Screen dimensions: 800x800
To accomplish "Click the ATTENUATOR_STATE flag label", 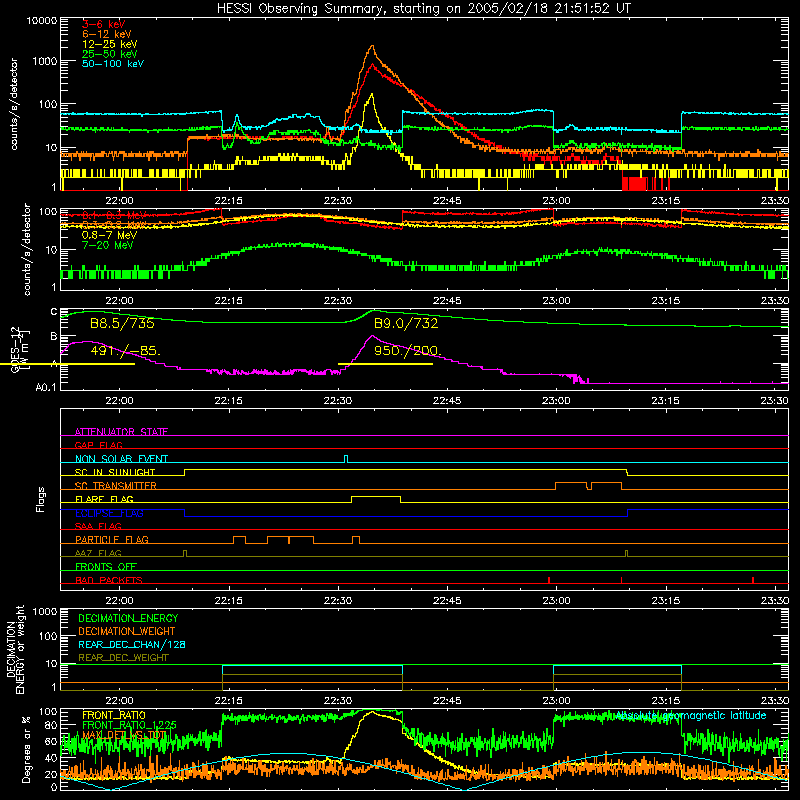I will [121, 432].
